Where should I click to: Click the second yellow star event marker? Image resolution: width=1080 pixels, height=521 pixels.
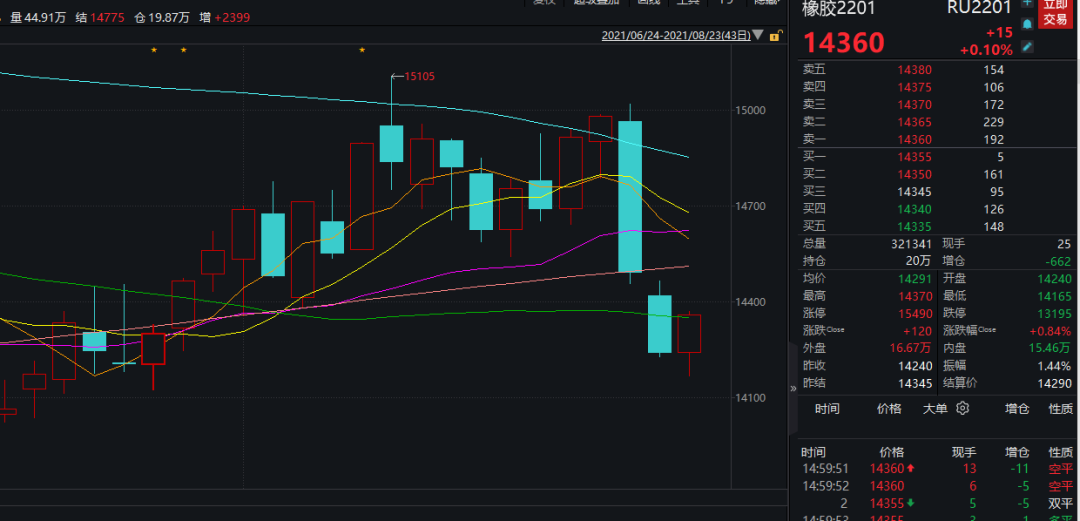[183, 50]
